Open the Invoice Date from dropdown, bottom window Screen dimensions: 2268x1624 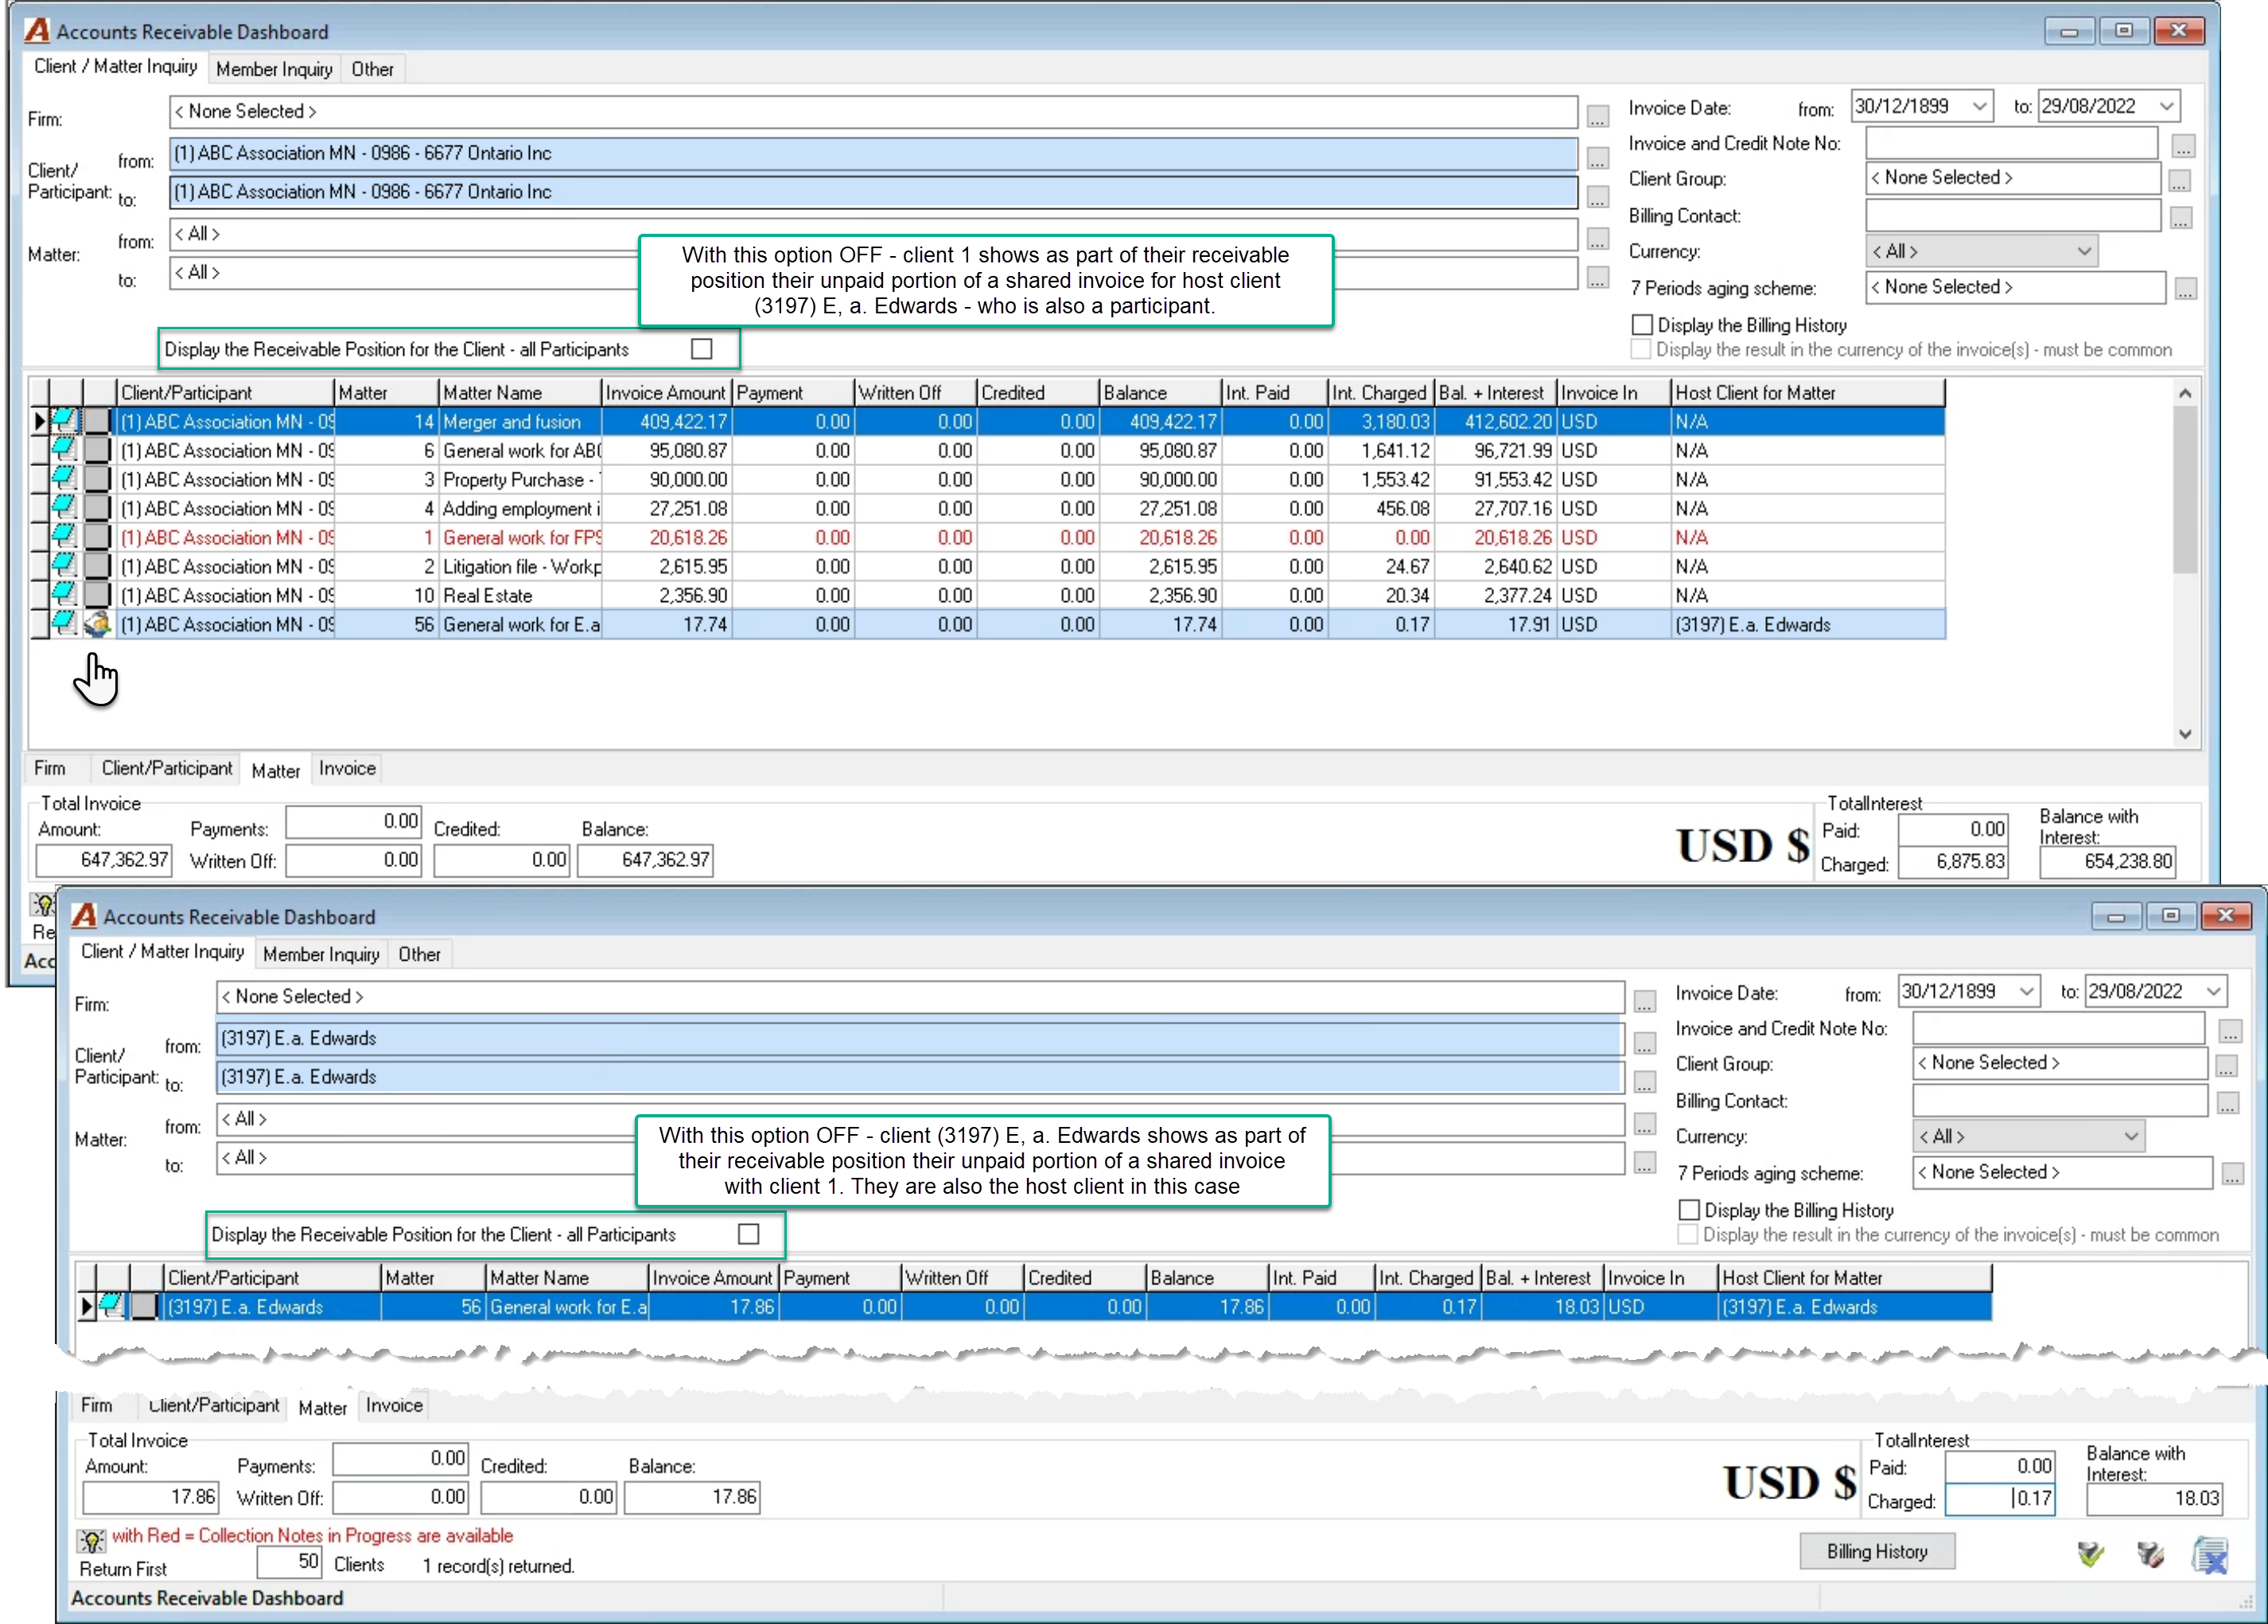2026,991
